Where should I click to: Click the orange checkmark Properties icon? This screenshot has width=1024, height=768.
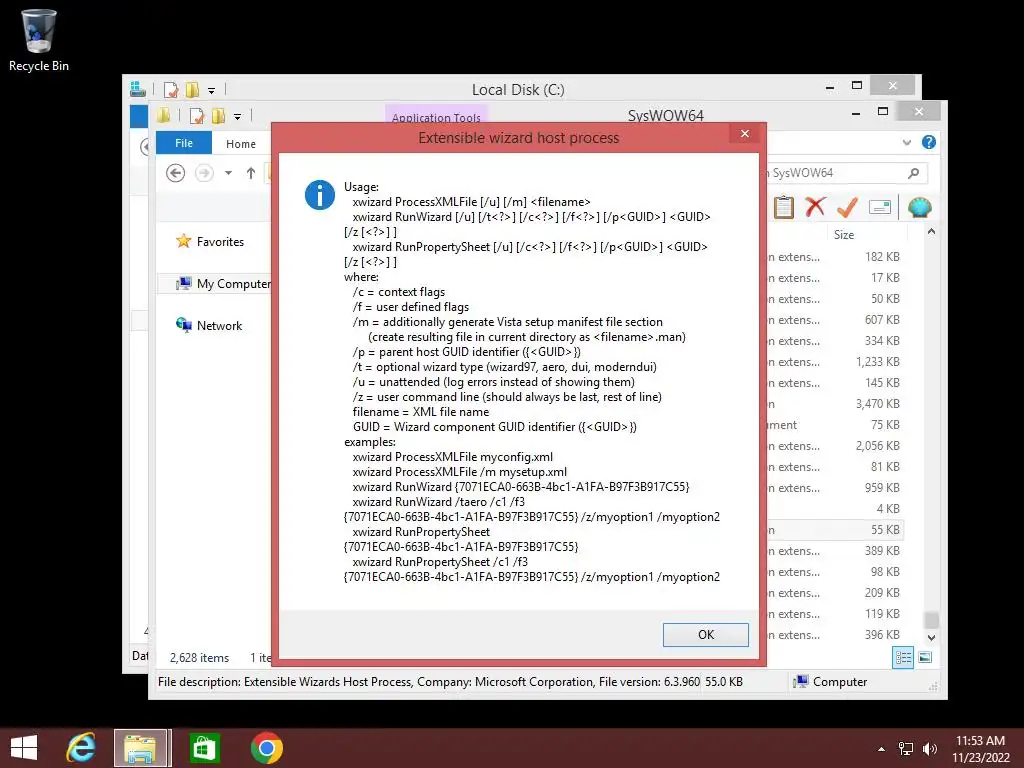tap(847, 207)
